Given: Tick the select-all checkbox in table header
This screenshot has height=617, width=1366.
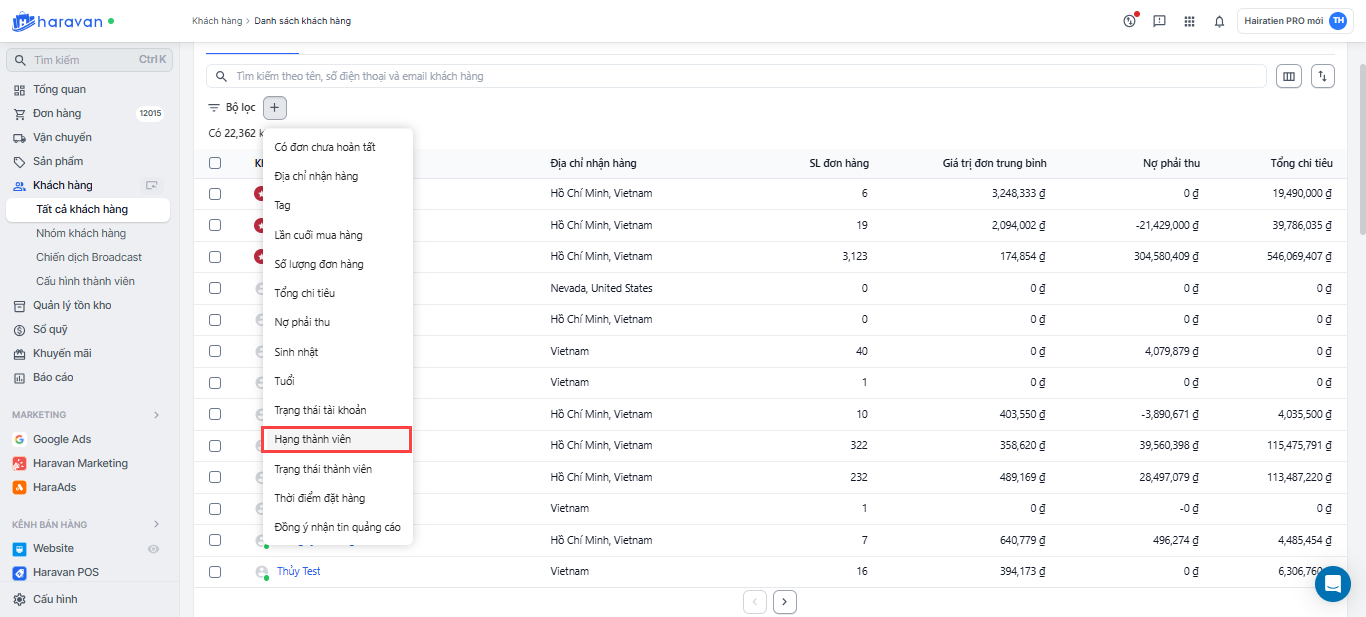Looking at the screenshot, I should click(x=215, y=163).
